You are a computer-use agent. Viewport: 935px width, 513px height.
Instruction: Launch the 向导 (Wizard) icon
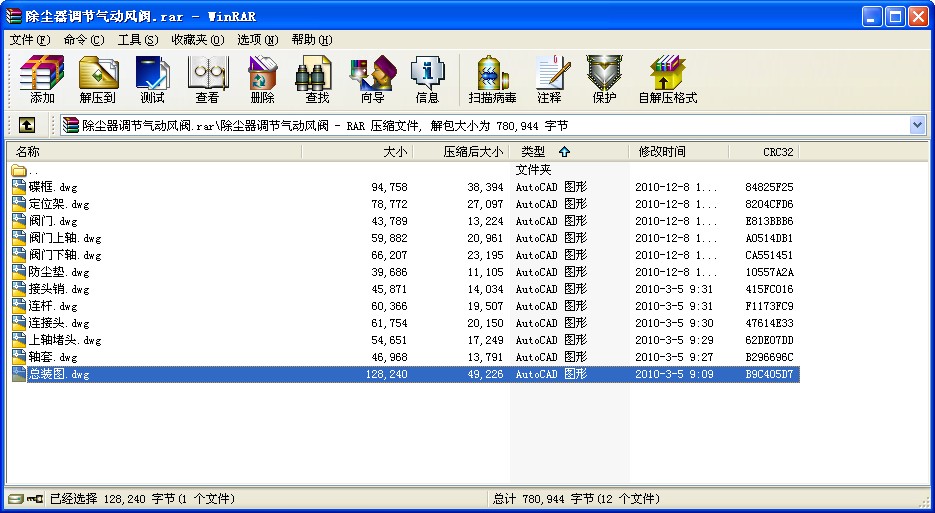tap(373, 79)
